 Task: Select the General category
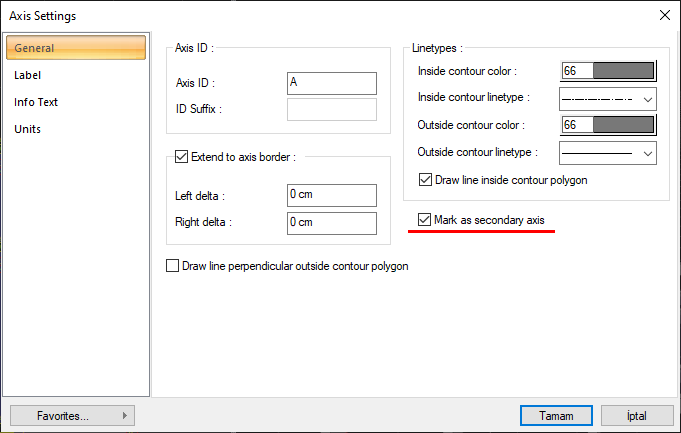(76, 48)
